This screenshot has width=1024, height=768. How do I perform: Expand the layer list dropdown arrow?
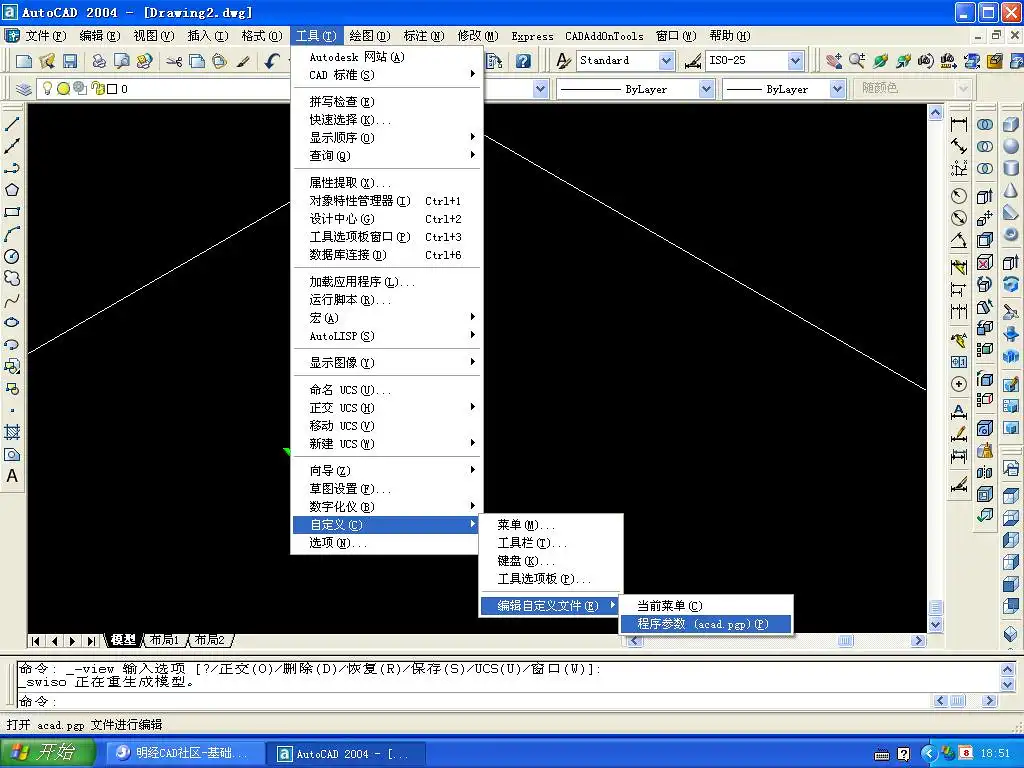coord(540,89)
